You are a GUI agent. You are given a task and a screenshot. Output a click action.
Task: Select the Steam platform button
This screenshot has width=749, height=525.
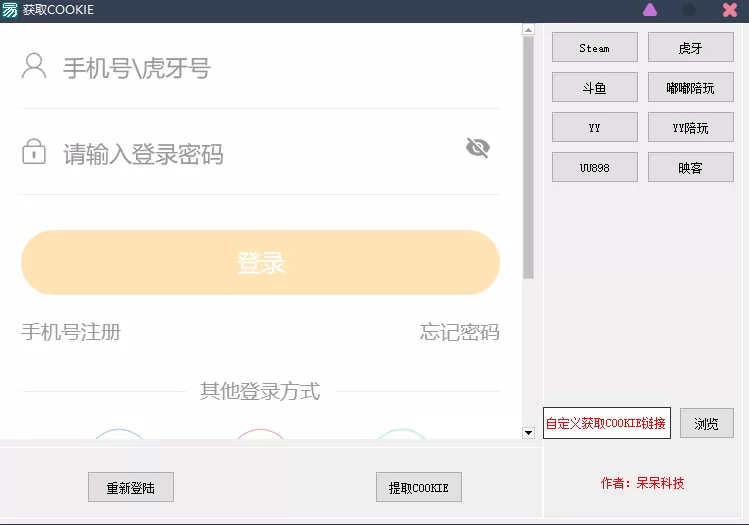(595, 47)
